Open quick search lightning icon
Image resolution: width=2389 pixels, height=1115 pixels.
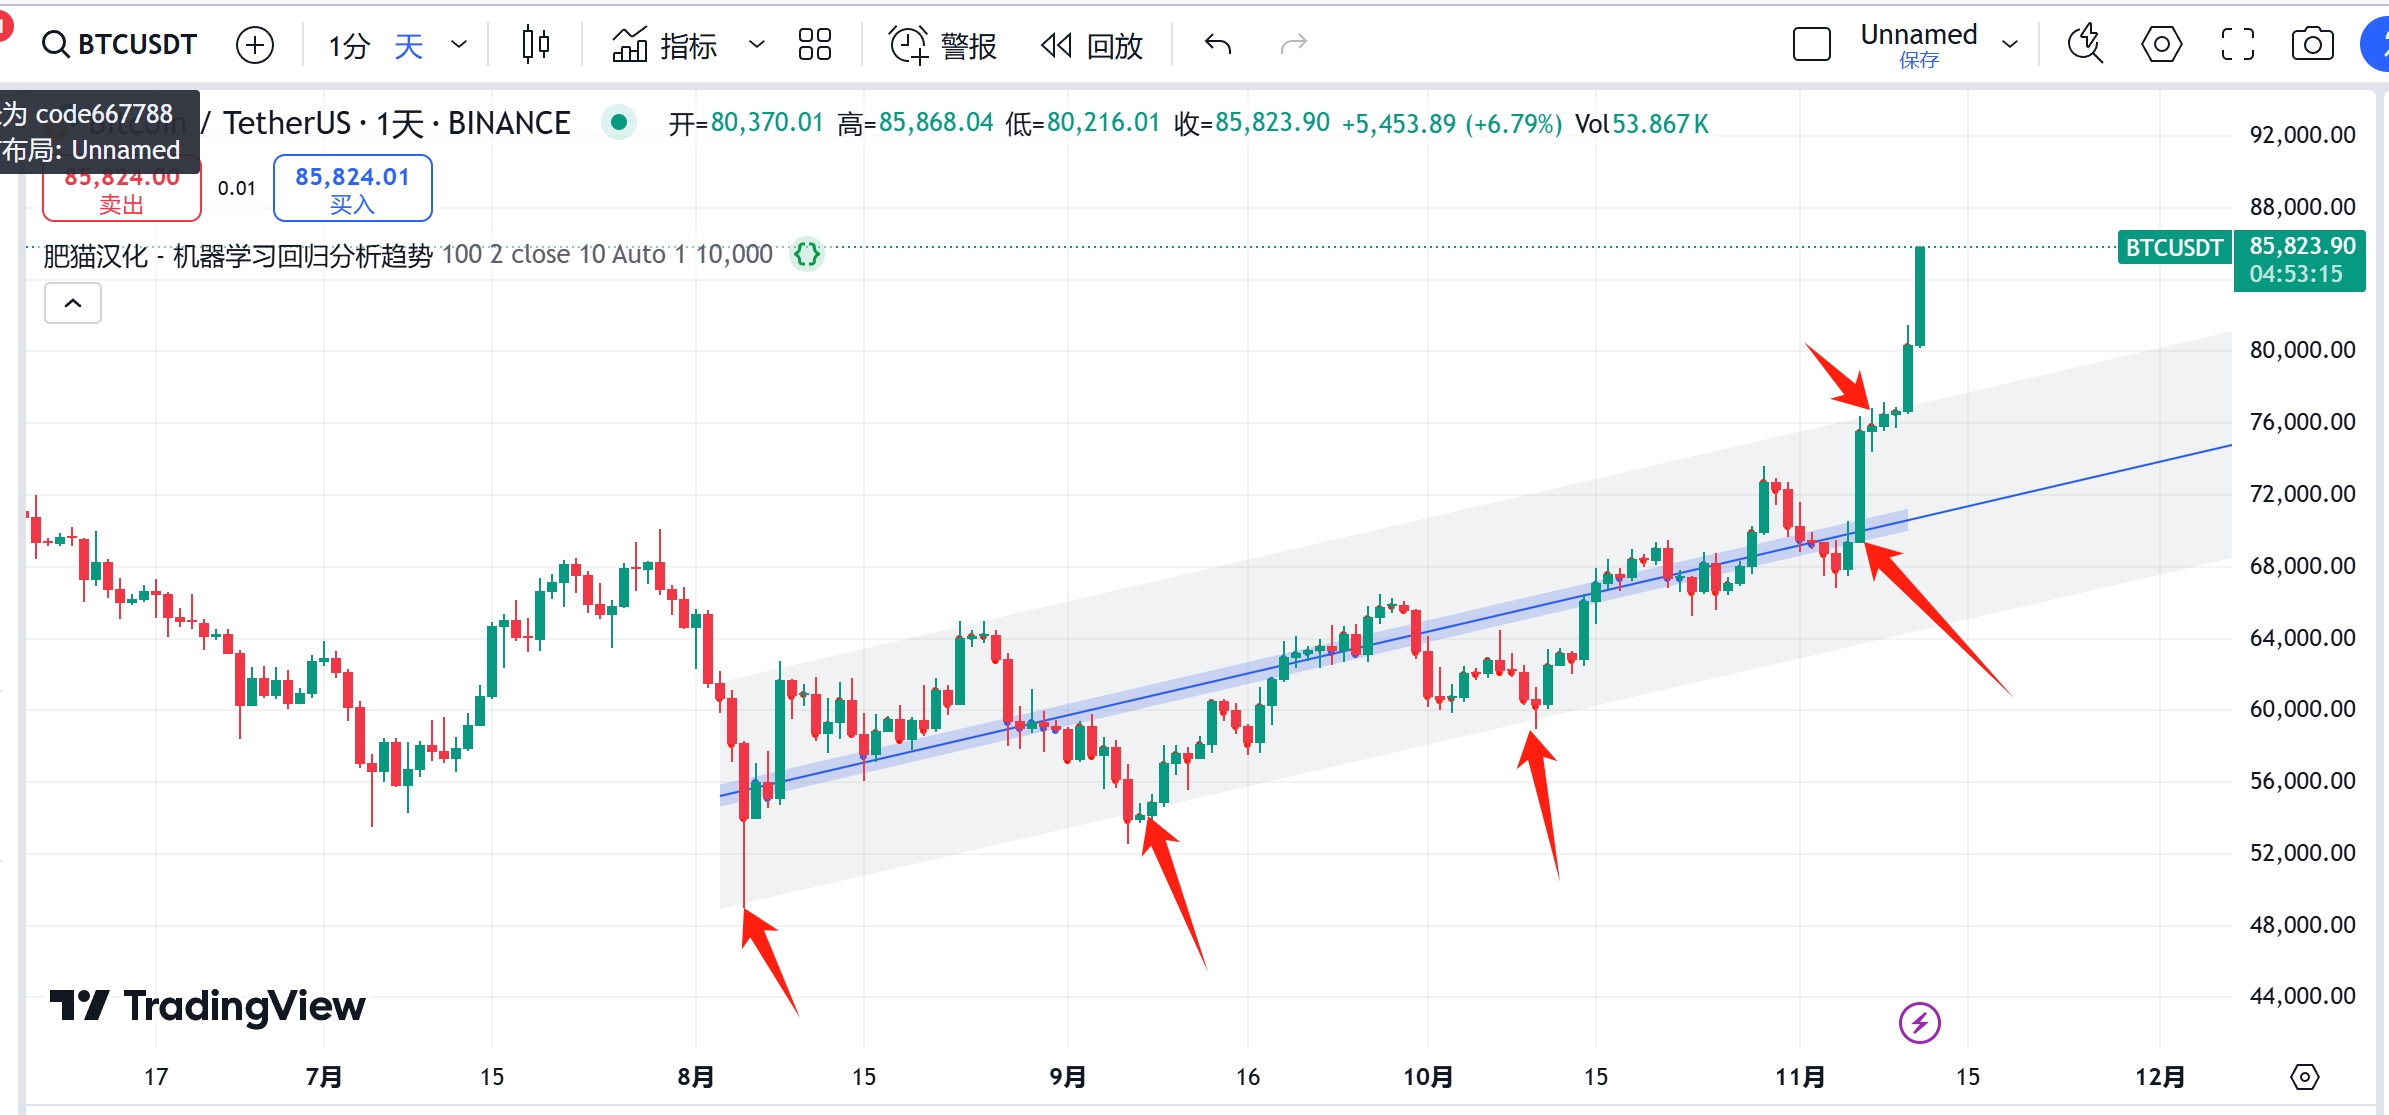[x=2085, y=45]
